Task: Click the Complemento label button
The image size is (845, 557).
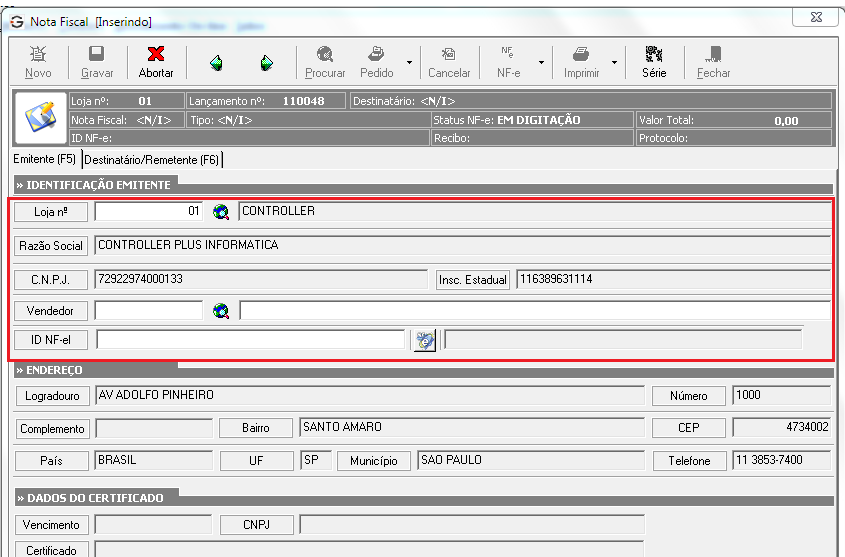Action: 52,429
